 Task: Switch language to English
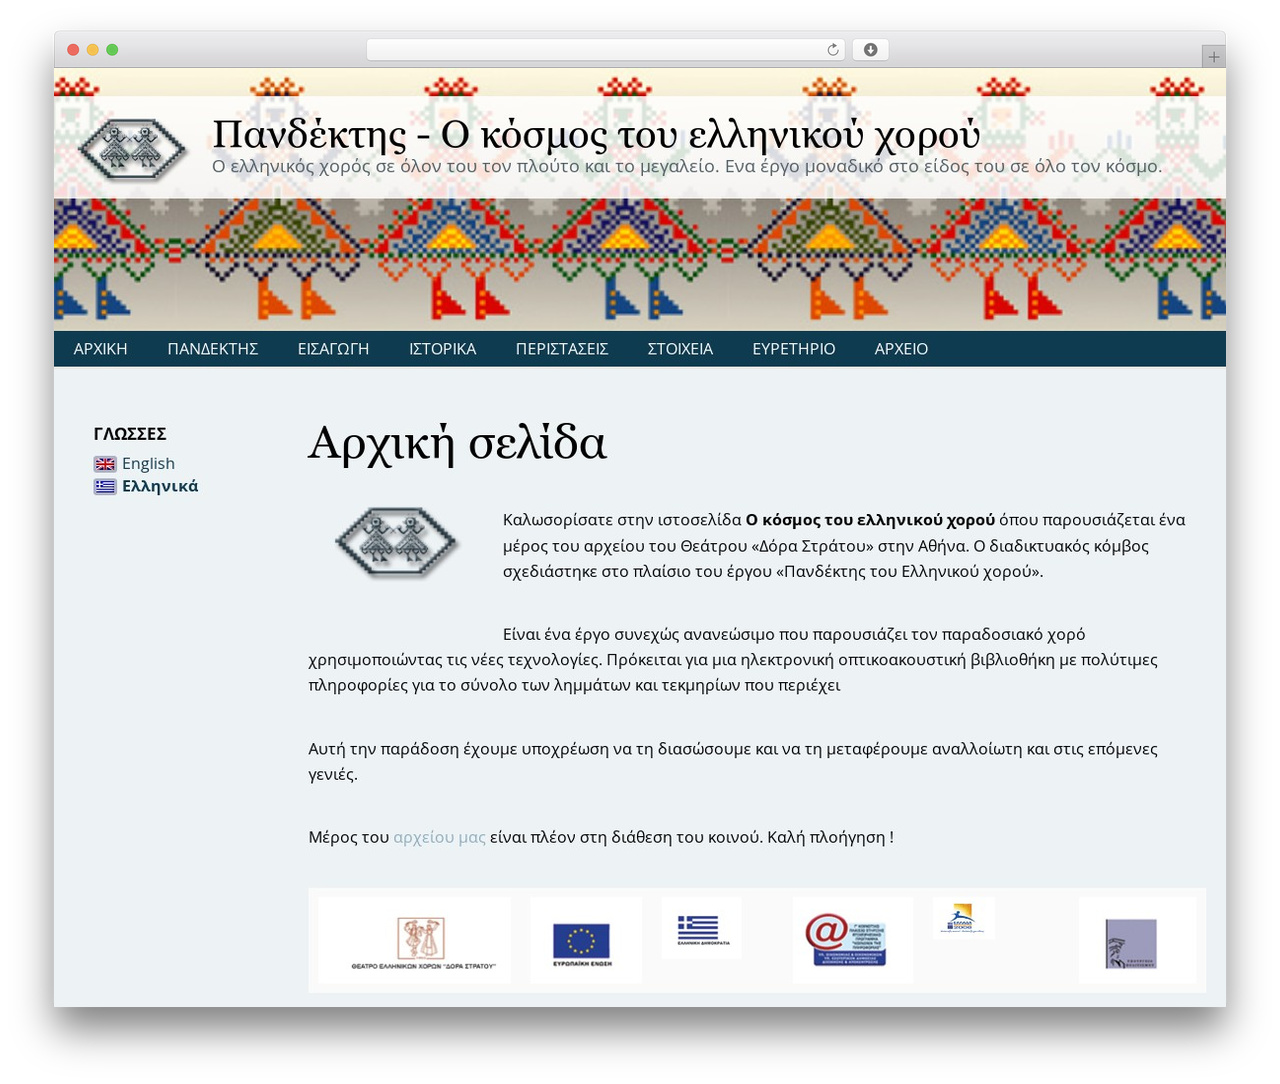click(148, 464)
